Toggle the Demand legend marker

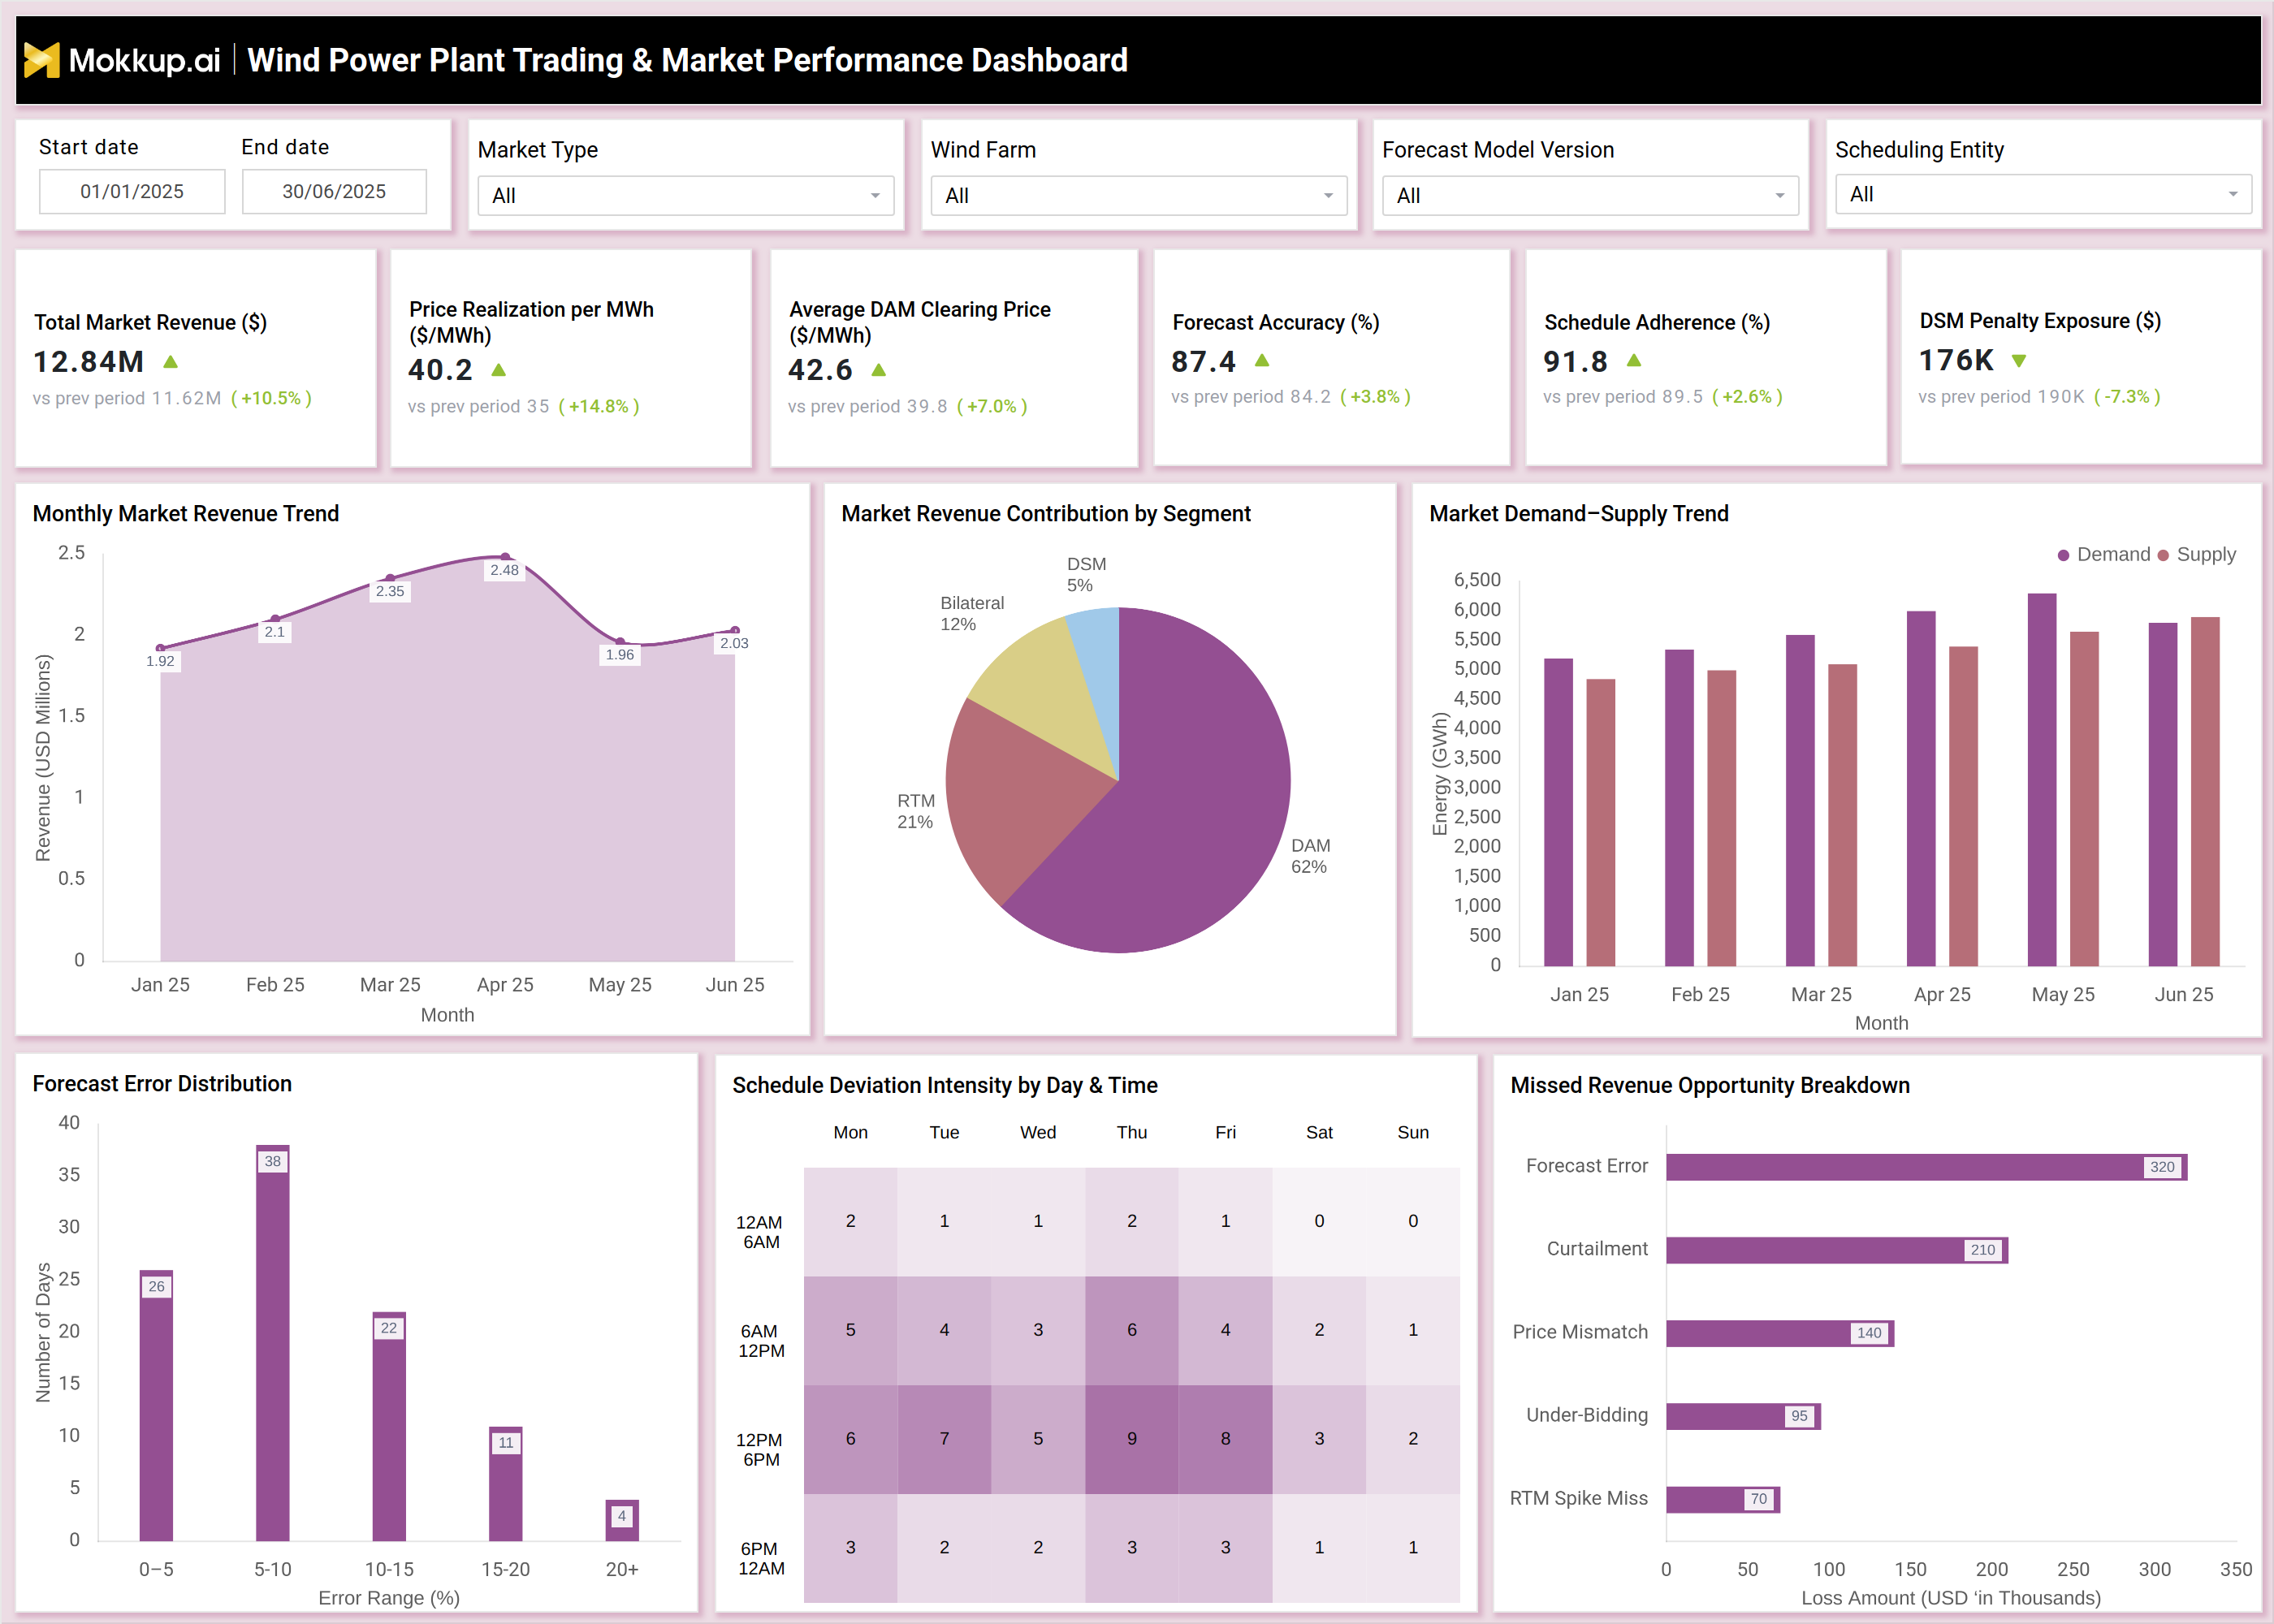point(2063,555)
